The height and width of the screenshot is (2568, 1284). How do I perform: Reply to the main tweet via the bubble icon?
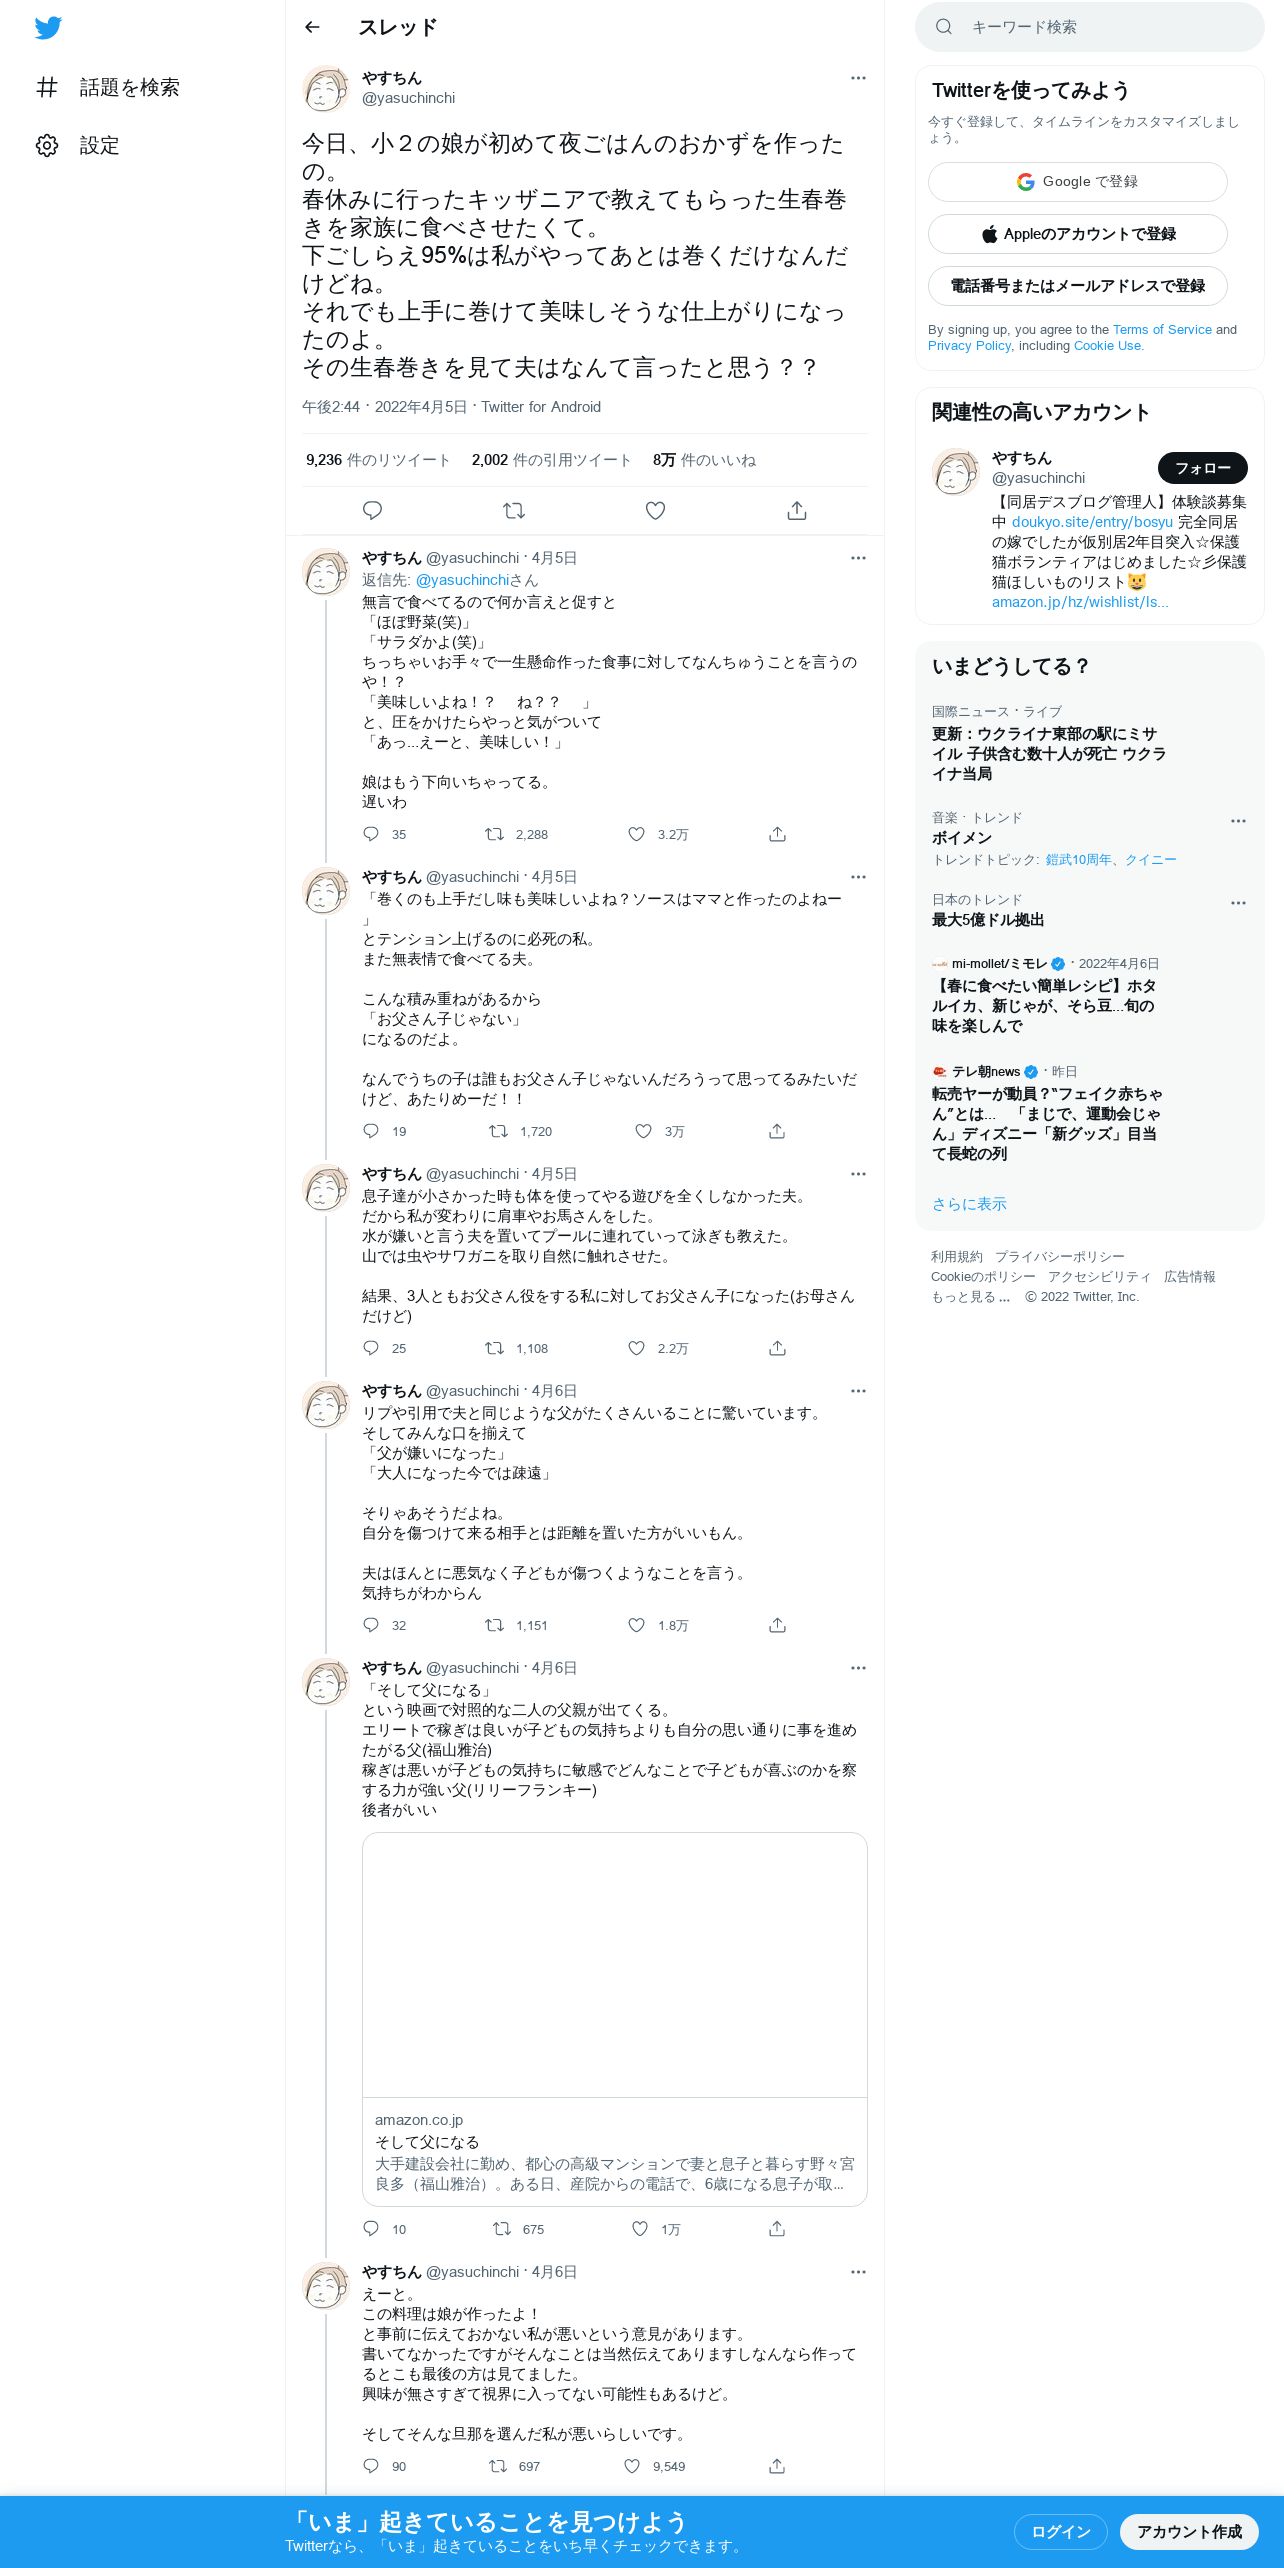372,511
